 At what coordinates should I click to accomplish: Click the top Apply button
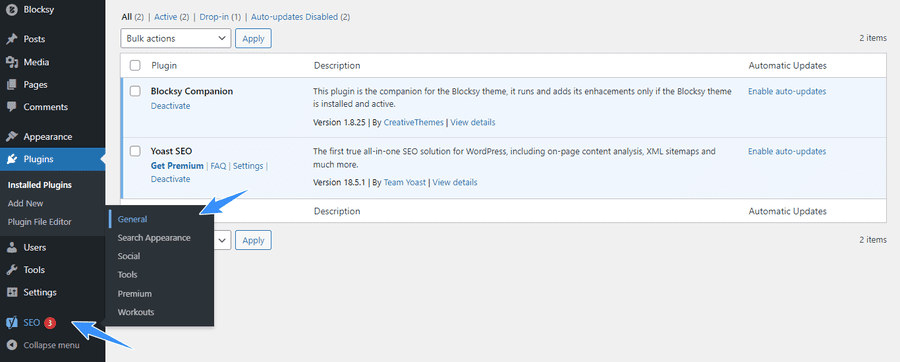pos(253,38)
